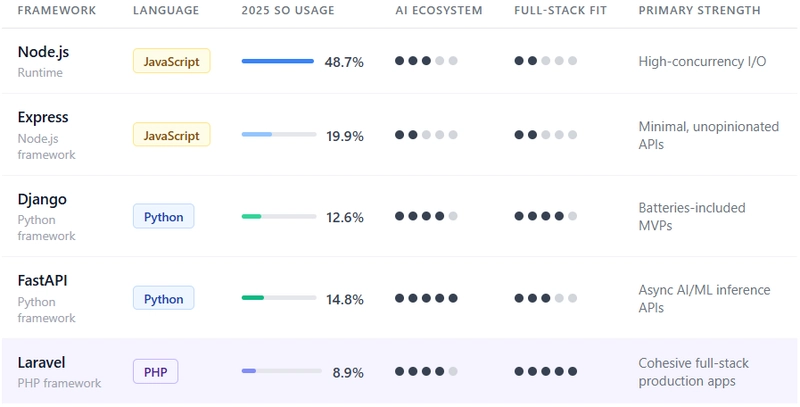Click the PHP language badge
Image resolution: width=800 pixels, height=407 pixels.
(155, 372)
